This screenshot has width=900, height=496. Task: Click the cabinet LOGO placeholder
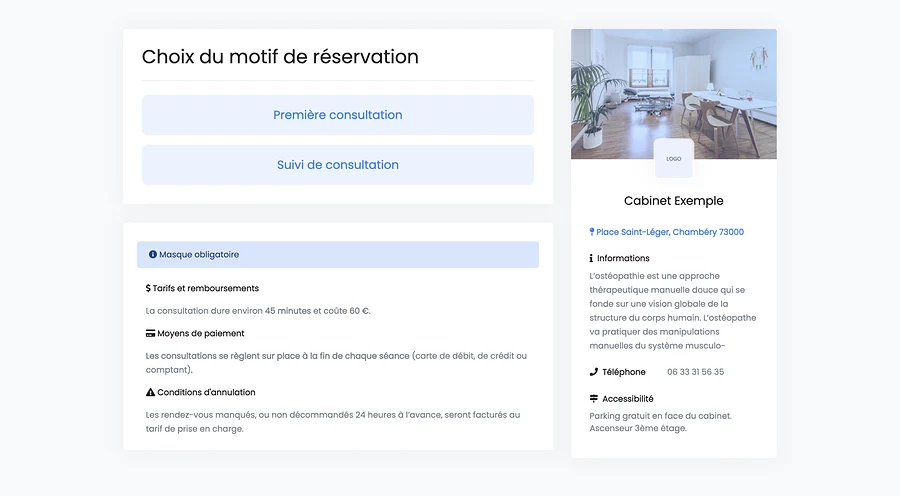[674, 158]
